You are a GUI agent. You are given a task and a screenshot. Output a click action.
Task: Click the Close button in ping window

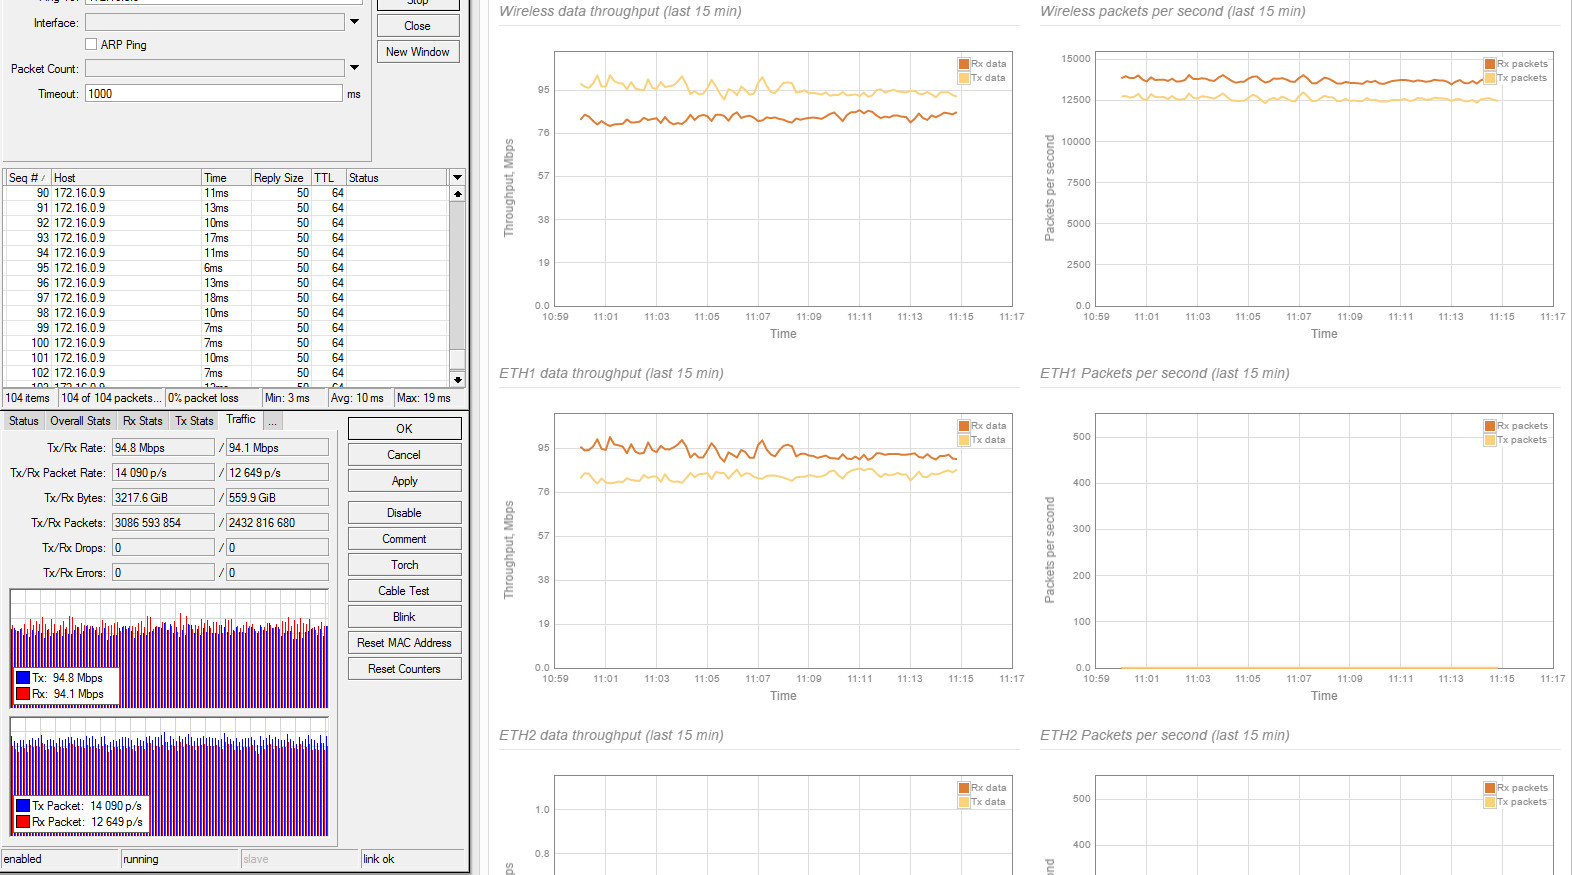pos(418,26)
